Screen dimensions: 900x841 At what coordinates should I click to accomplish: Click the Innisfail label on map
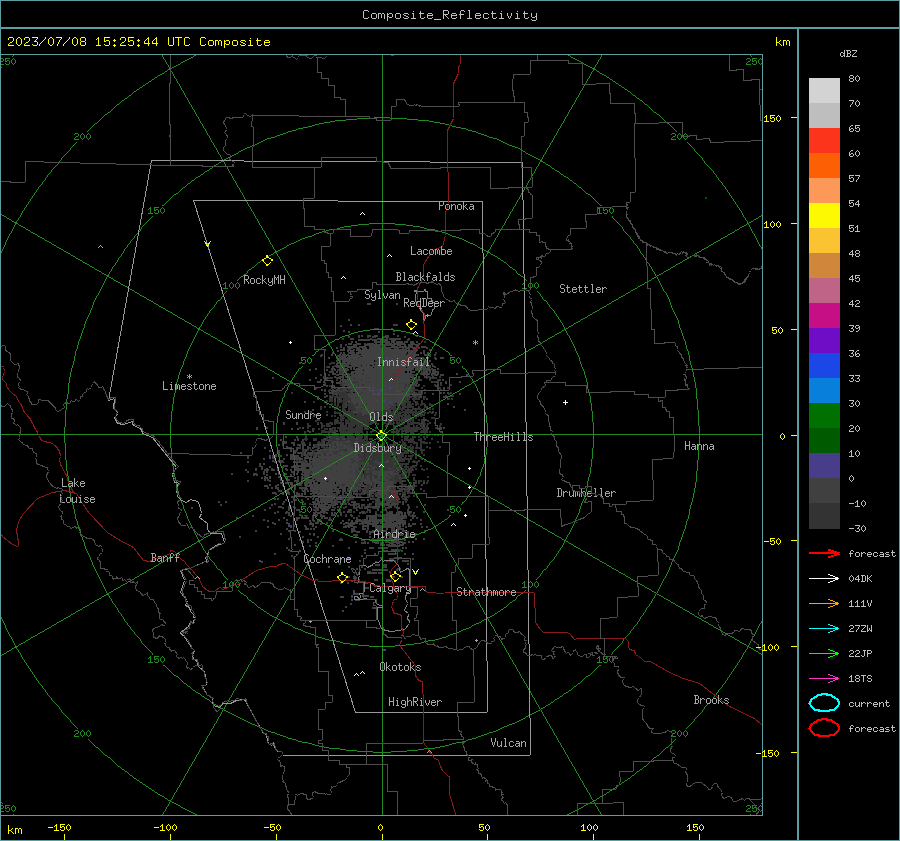[403, 362]
